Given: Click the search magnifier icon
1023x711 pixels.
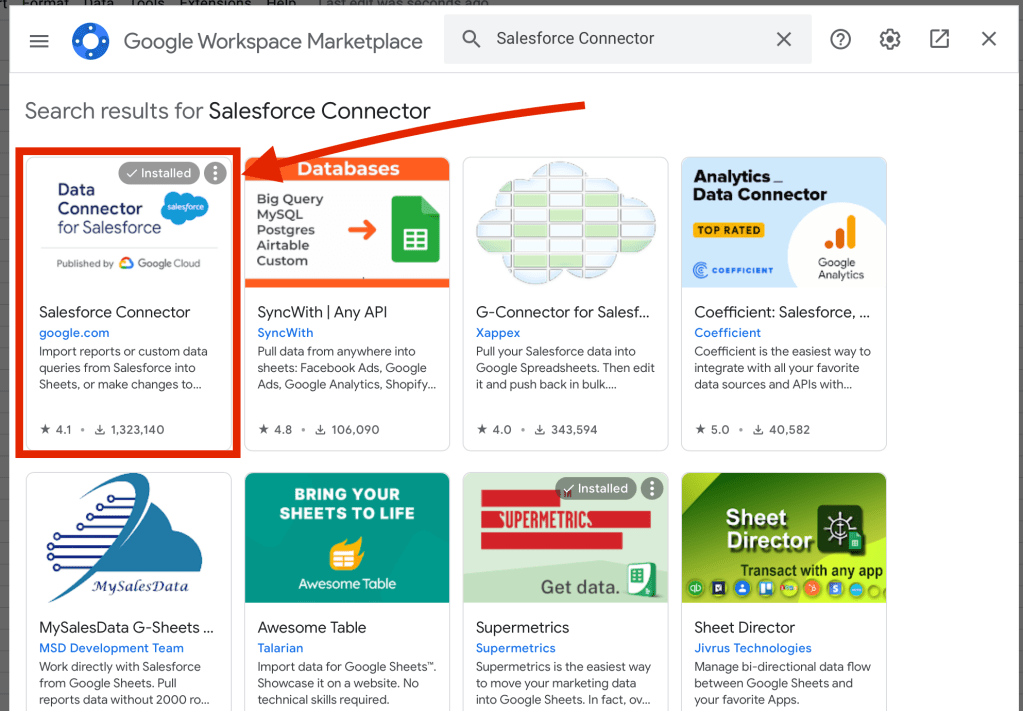Looking at the screenshot, I should click(471, 39).
